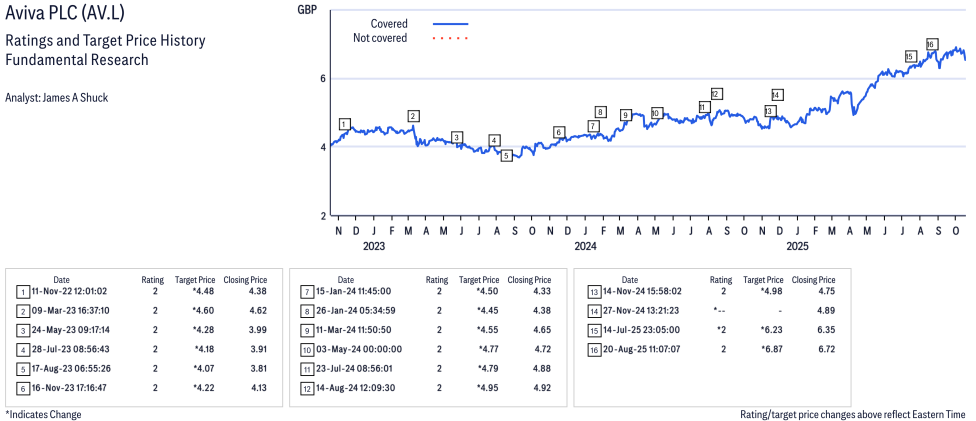Select chart marker 2 near March 2023
Image resolution: width=976 pixels, height=421 pixels.
point(413,116)
